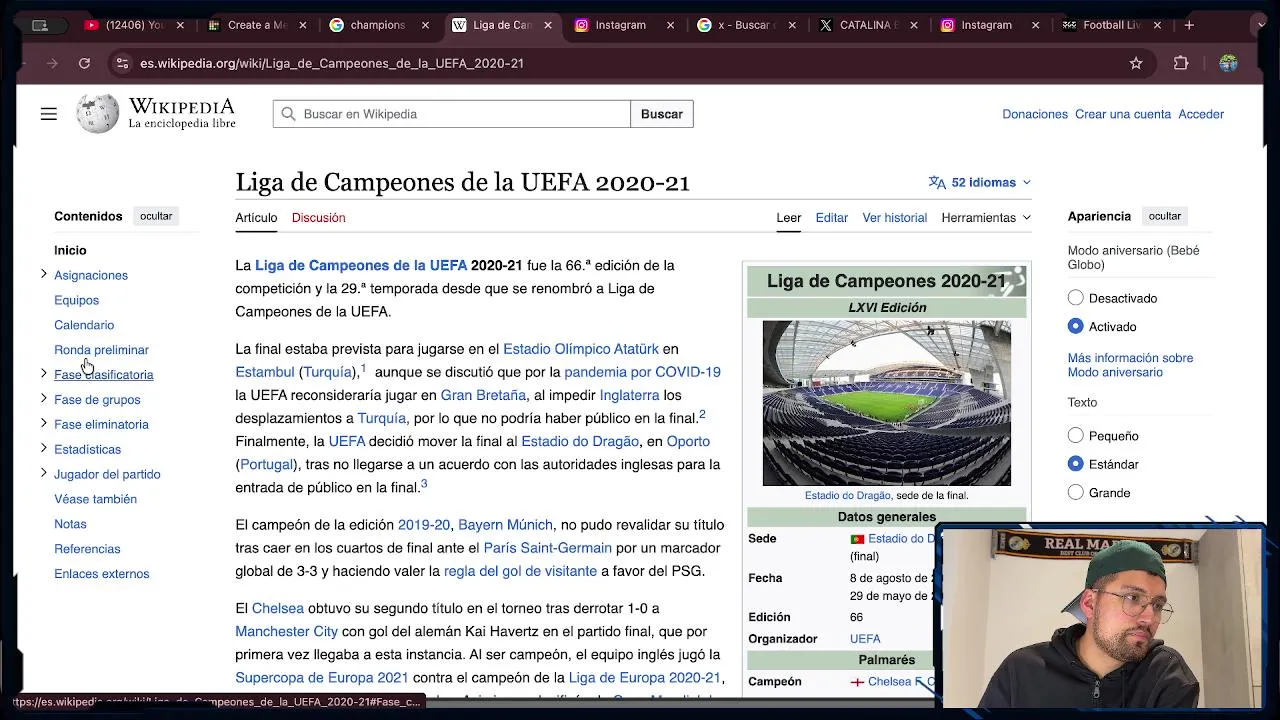Switch to the Artículo tab
Screen dimensions: 1280x720
point(256,217)
